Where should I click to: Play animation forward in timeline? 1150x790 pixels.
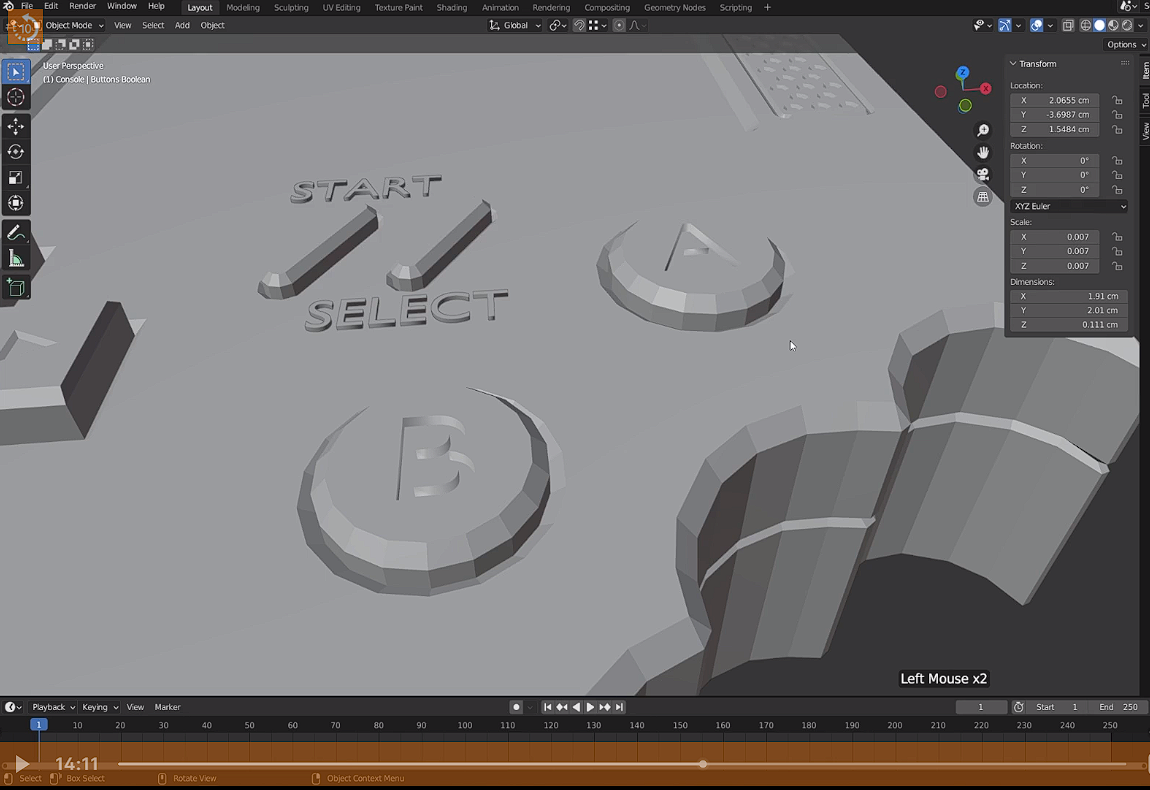[590, 707]
